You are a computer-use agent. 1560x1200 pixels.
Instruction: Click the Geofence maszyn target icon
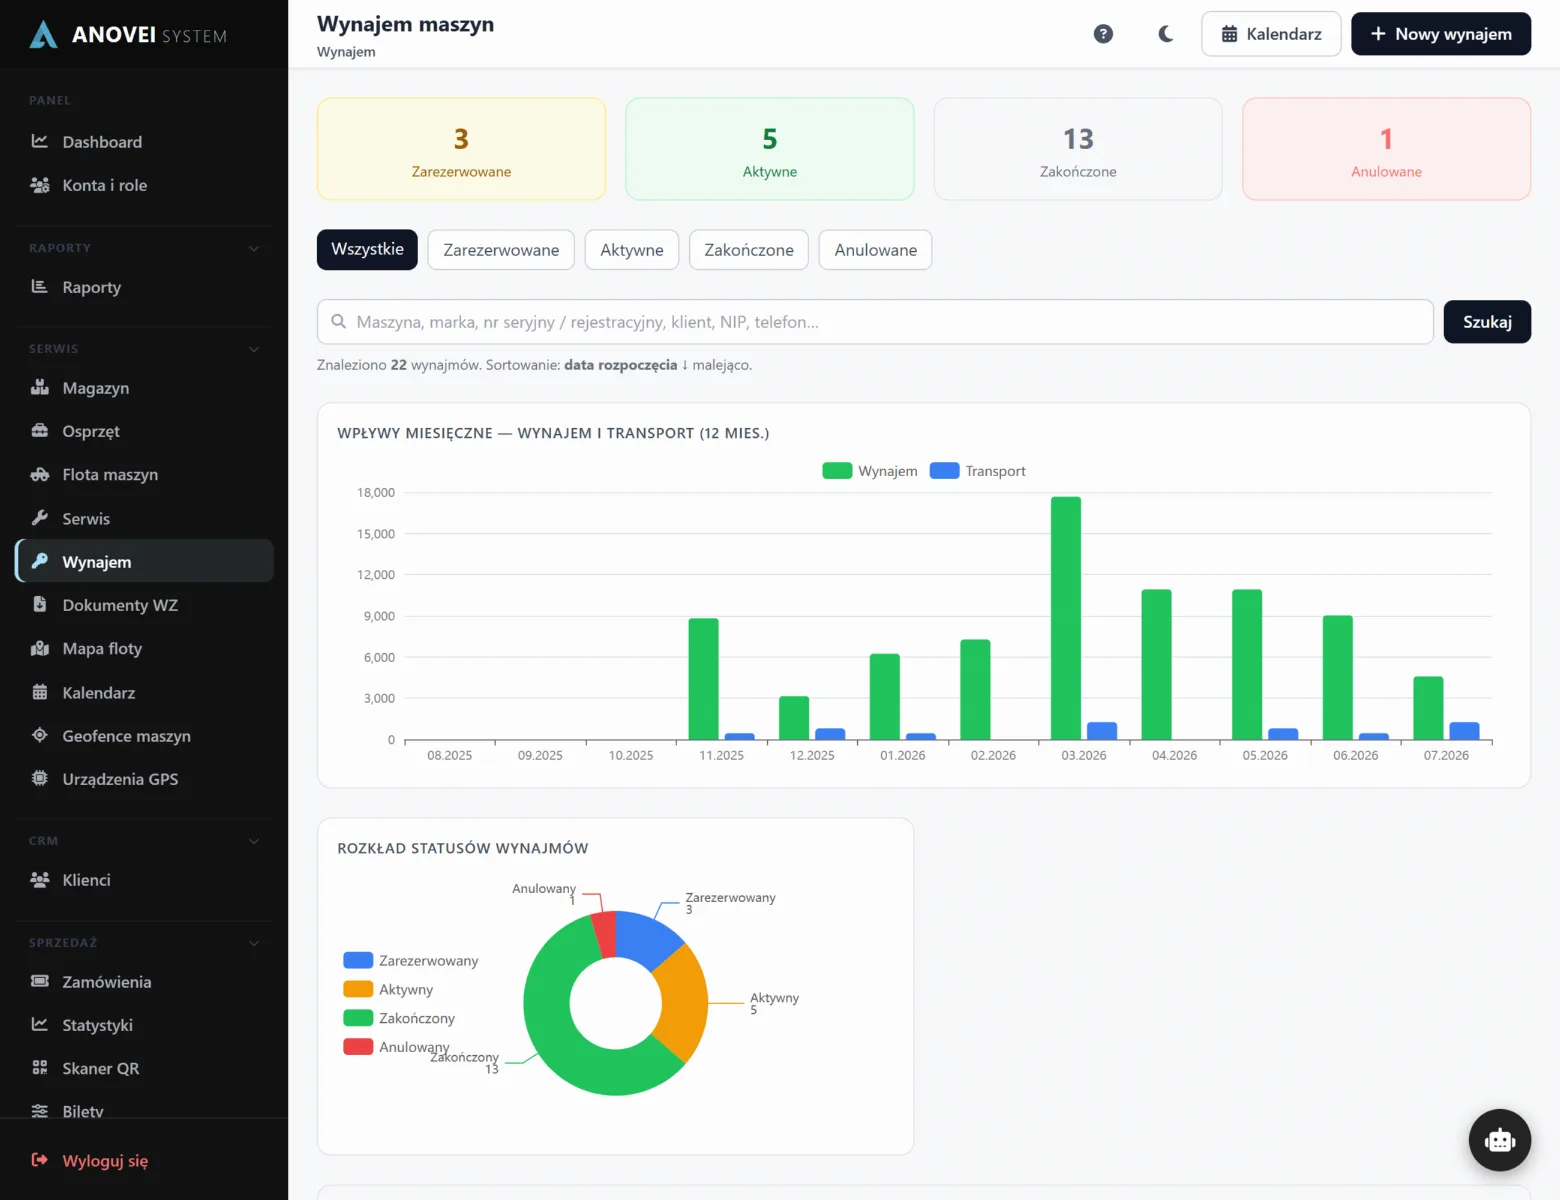tap(40, 735)
